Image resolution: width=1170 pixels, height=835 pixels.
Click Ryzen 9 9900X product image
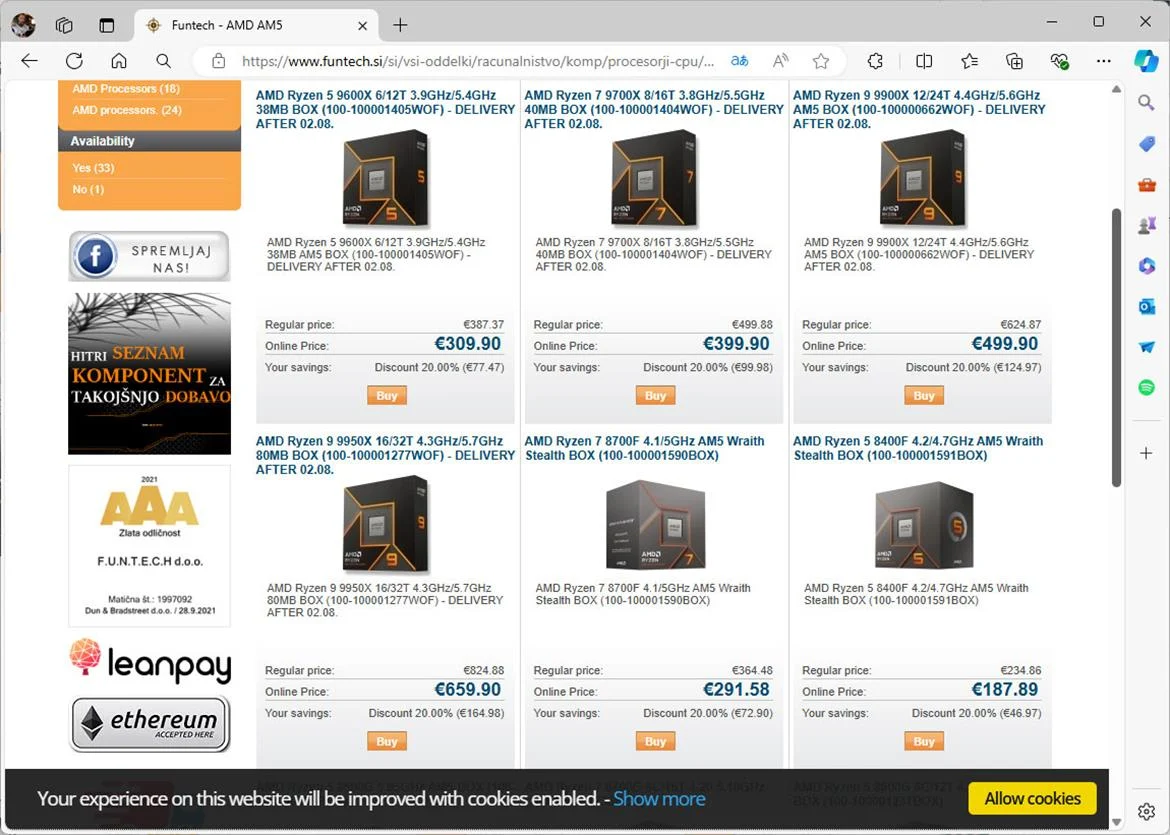click(x=922, y=179)
